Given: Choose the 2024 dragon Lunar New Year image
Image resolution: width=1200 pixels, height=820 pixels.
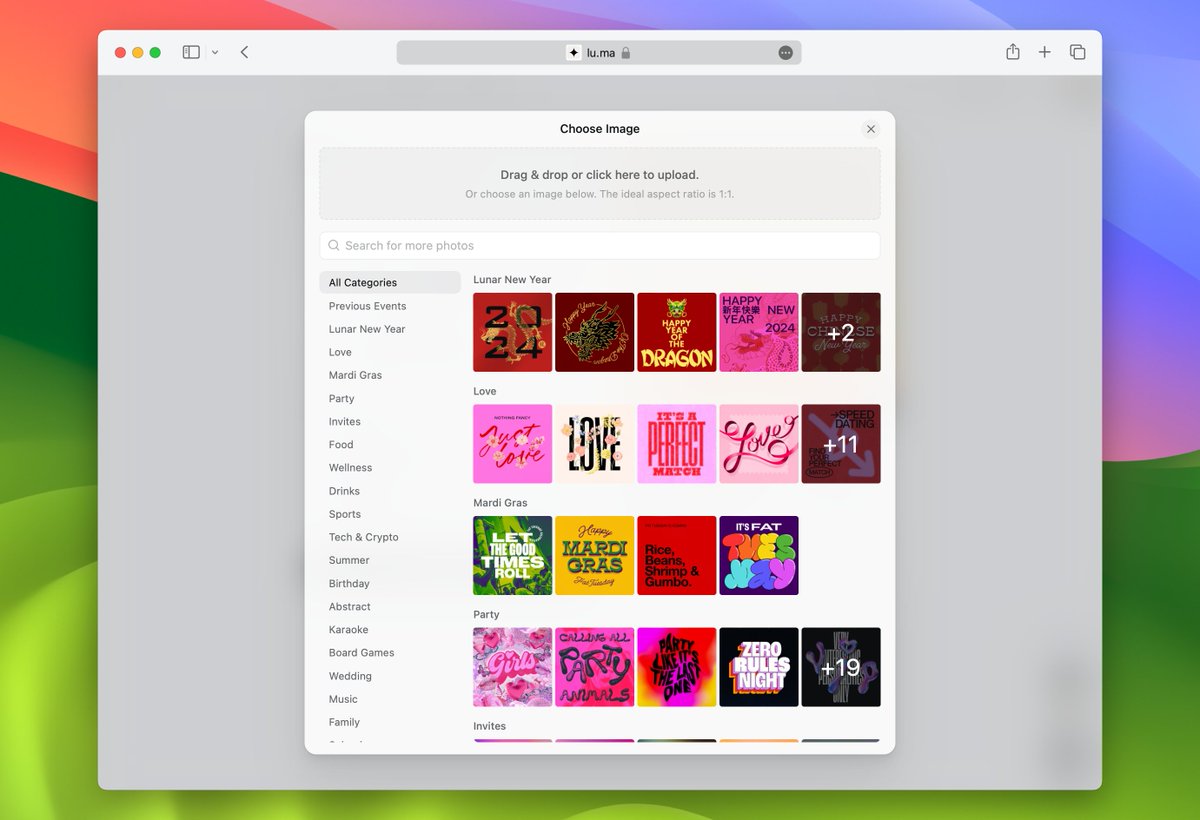Looking at the screenshot, I should tap(513, 332).
